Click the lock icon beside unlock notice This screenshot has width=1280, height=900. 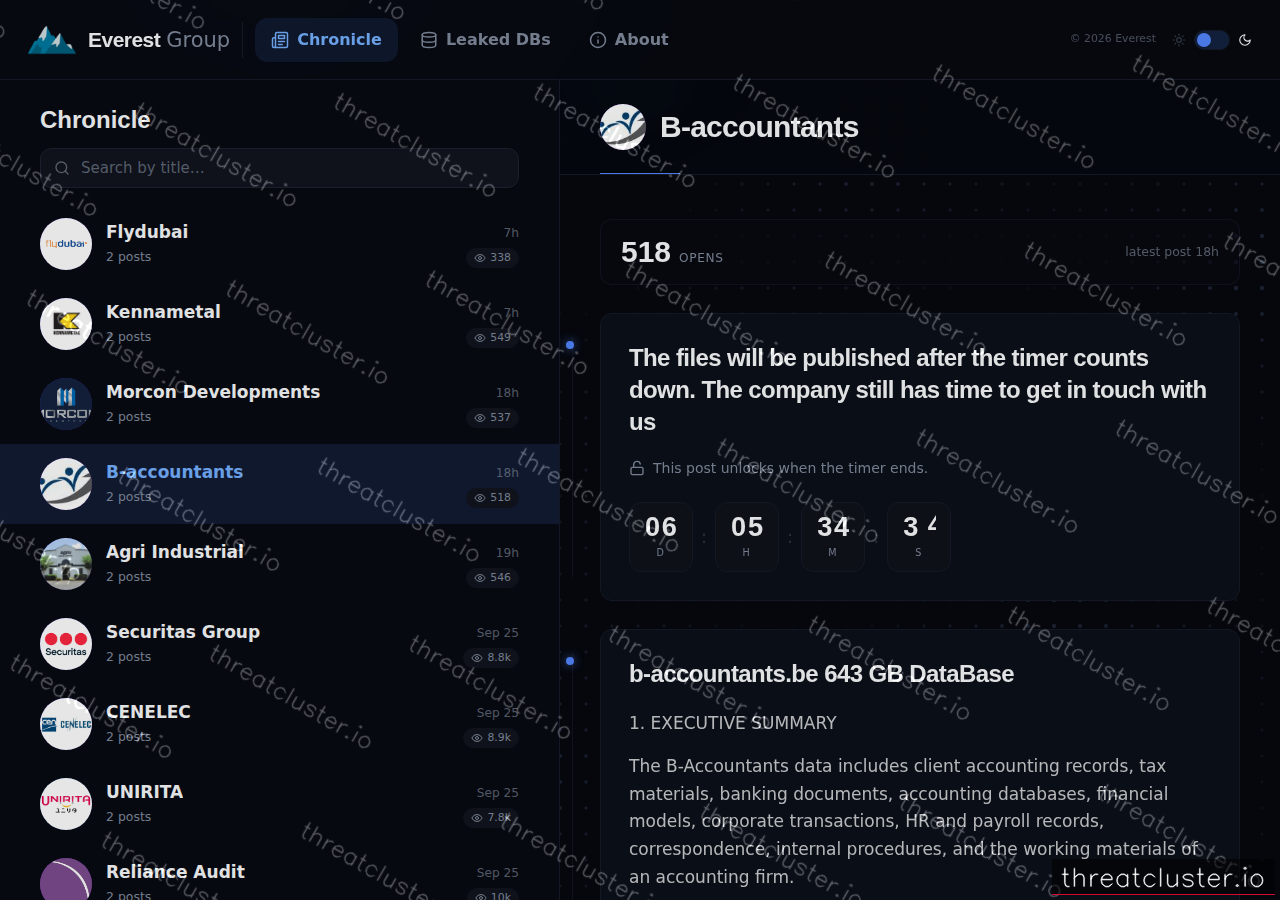coord(637,468)
